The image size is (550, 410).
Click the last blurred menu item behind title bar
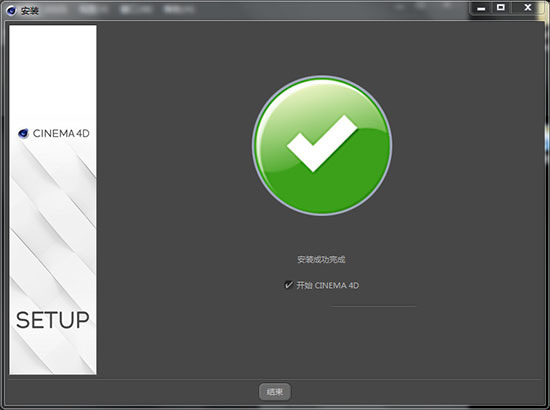coord(179,9)
